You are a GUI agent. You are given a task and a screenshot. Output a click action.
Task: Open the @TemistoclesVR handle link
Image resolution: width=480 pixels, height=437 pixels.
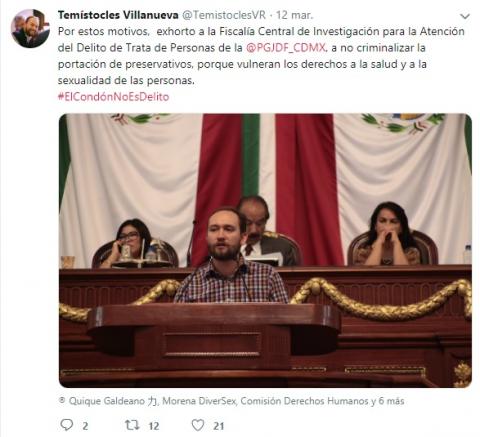tap(224, 15)
